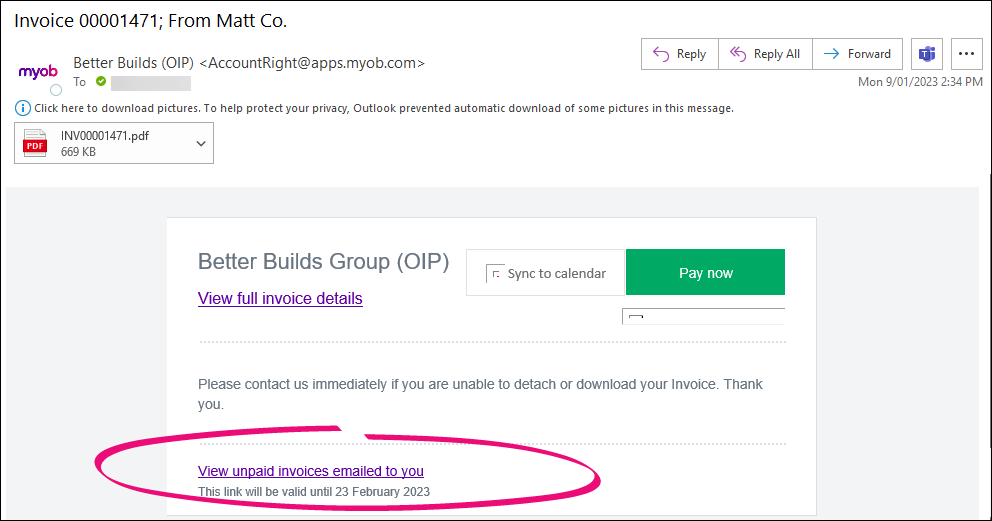Viewport: 992px width, 521px height.
Task: Open View unpaid invoices emailed to you
Action: tap(311, 471)
